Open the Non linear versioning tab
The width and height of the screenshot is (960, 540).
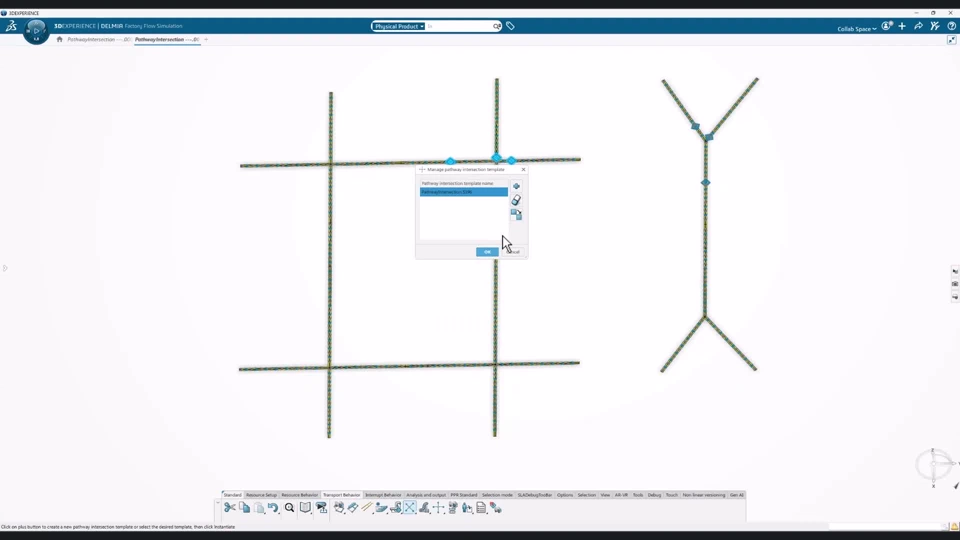(x=704, y=495)
